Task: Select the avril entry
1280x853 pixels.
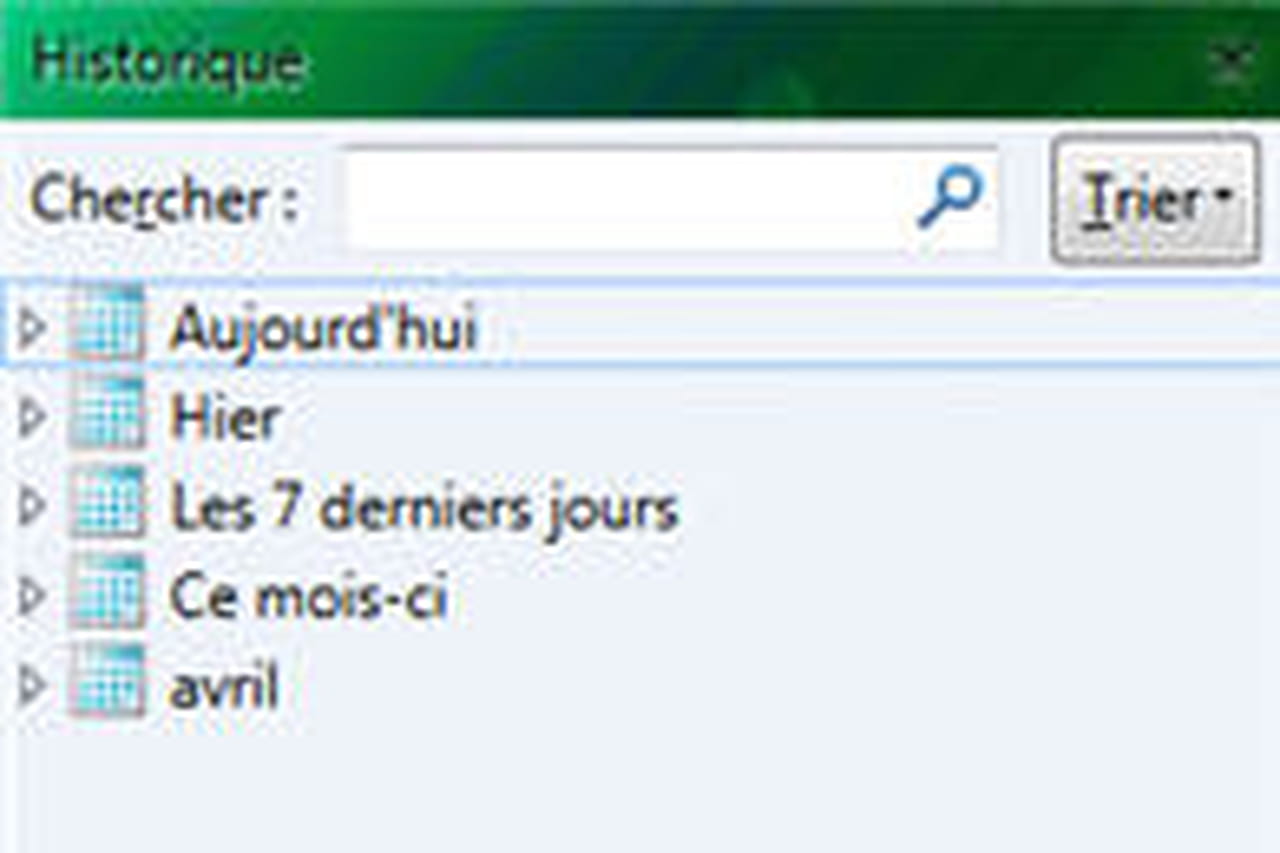Action: tap(224, 687)
